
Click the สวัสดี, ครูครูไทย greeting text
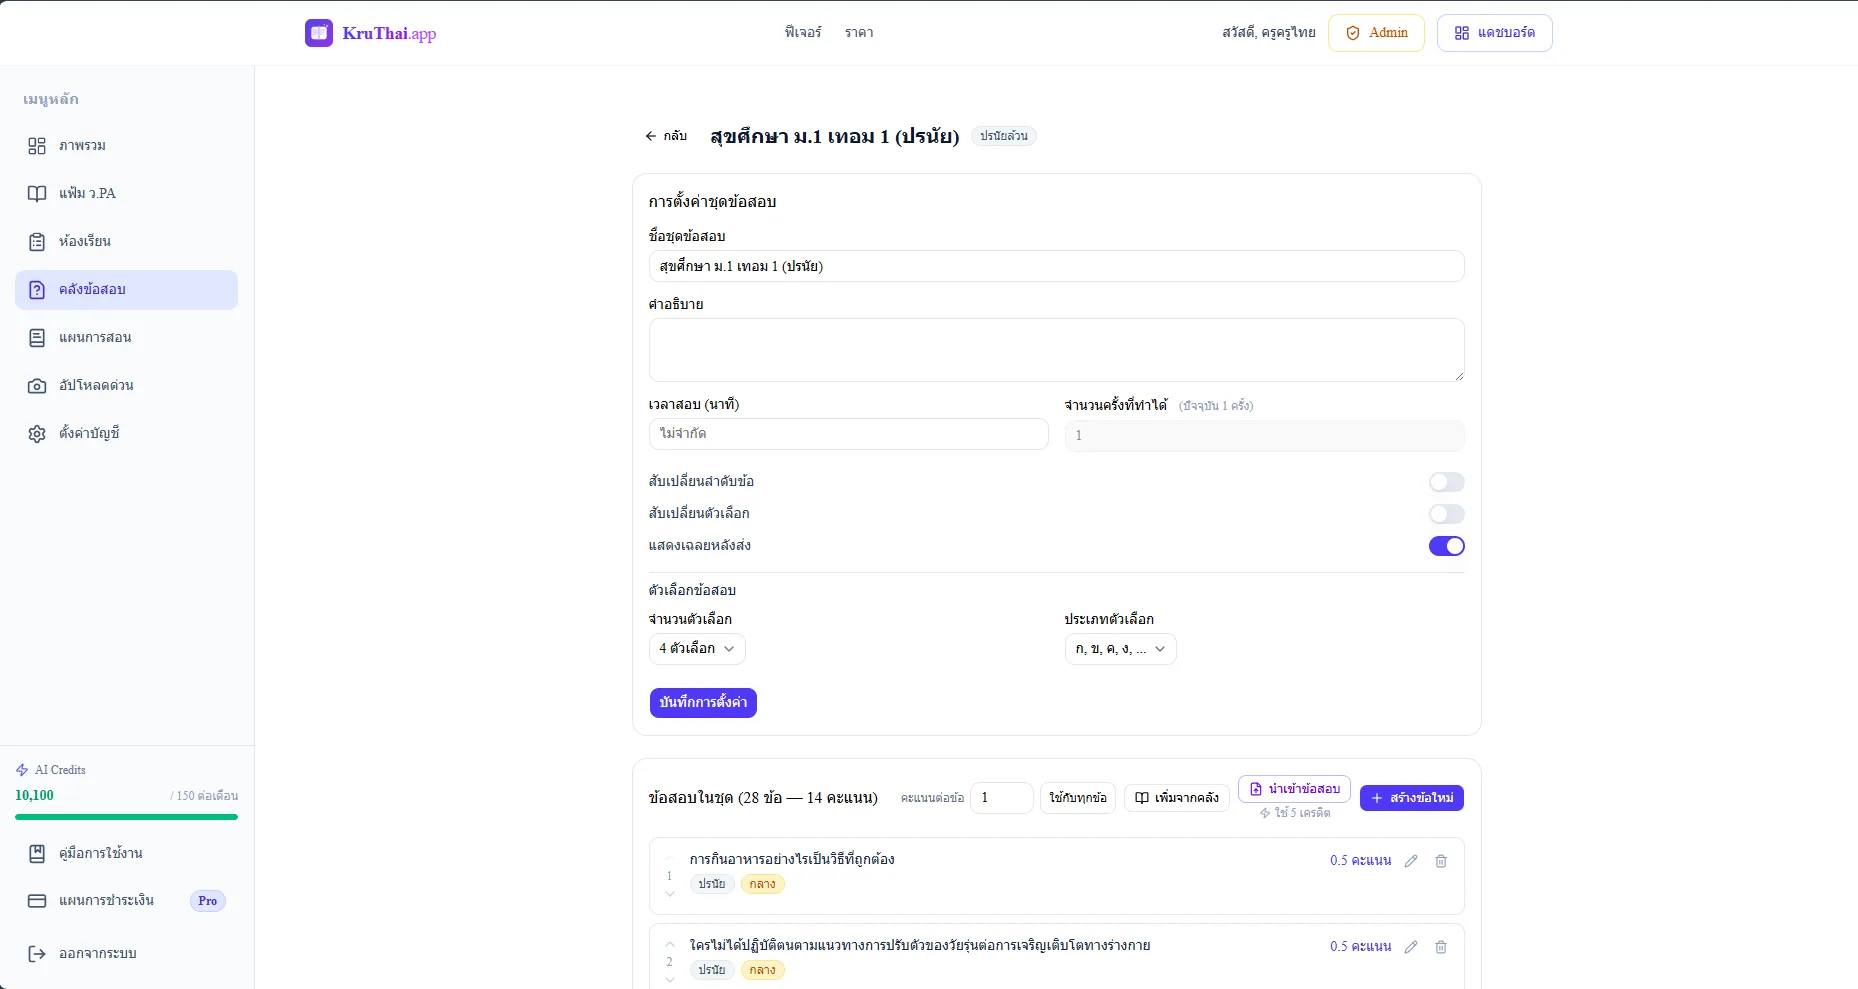(1269, 33)
